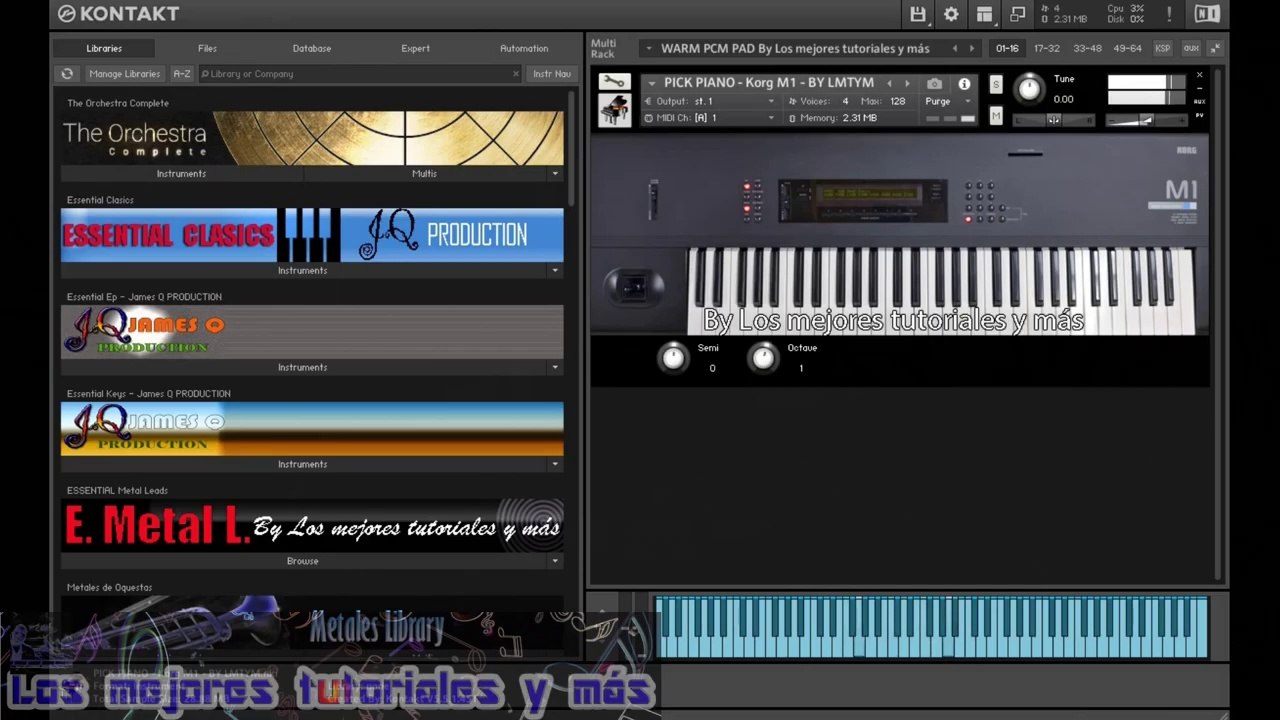
Task: Open the save/files disk menu
Action: point(917,14)
